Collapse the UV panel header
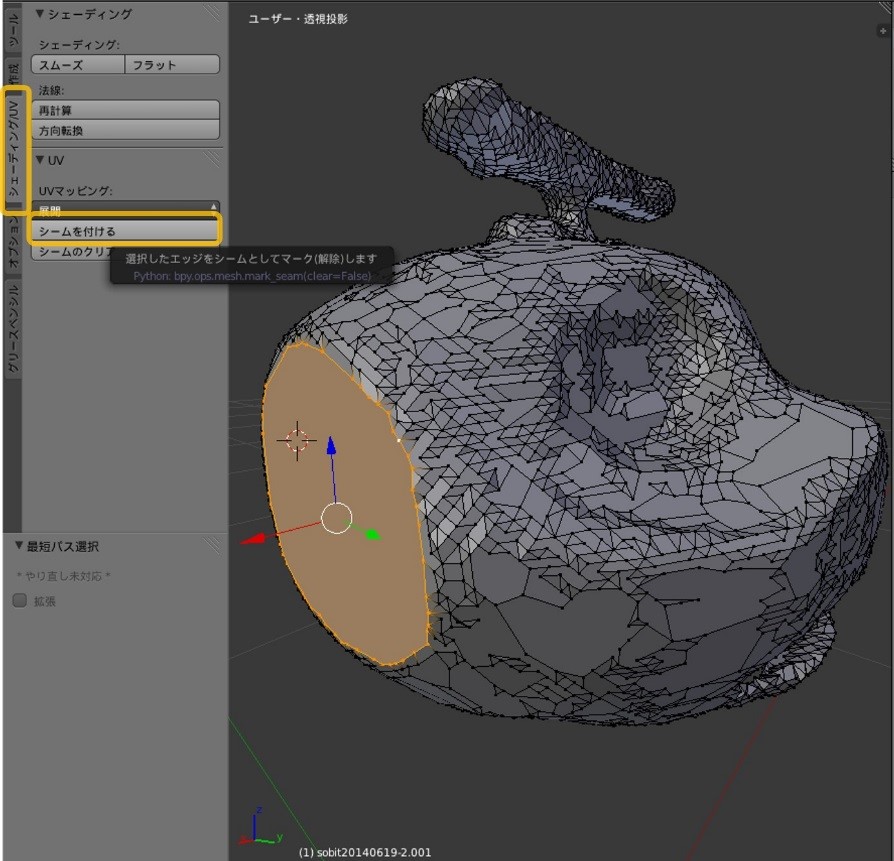This screenshot has height=861, width=894. (50, 160)
